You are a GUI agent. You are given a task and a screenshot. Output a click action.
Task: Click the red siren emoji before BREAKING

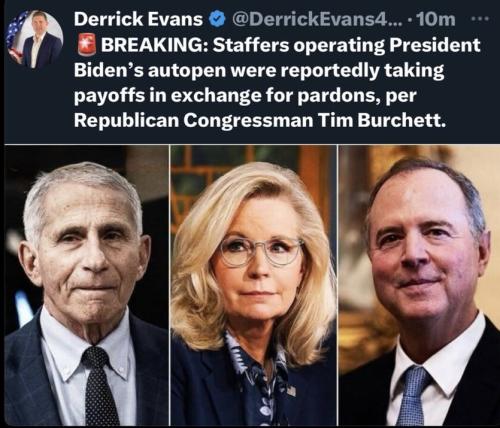click(87, 45)
